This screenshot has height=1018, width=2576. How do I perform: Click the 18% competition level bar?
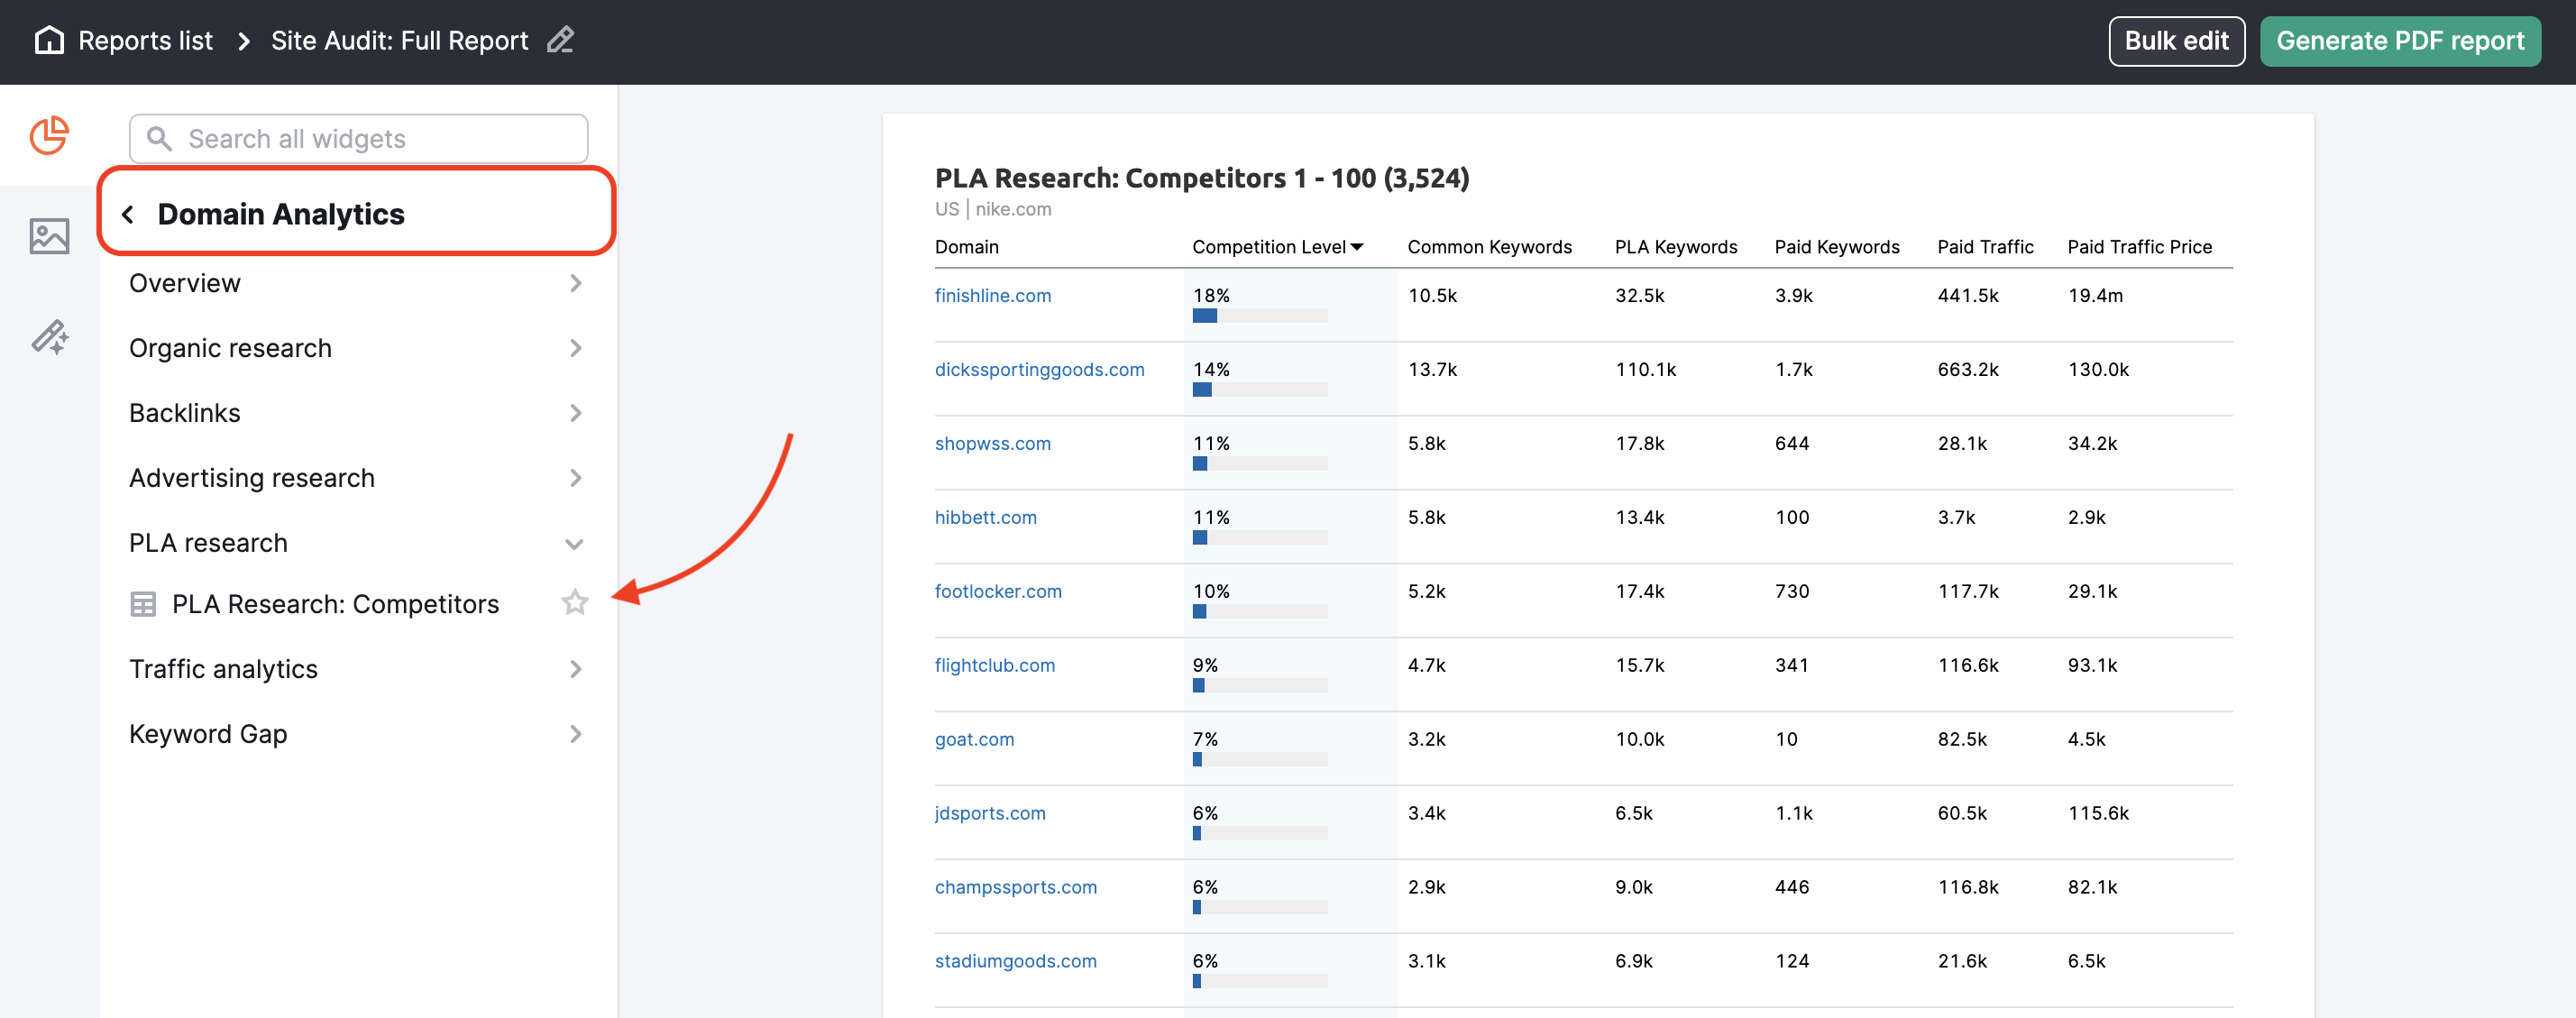click(x=1259, y=316)
